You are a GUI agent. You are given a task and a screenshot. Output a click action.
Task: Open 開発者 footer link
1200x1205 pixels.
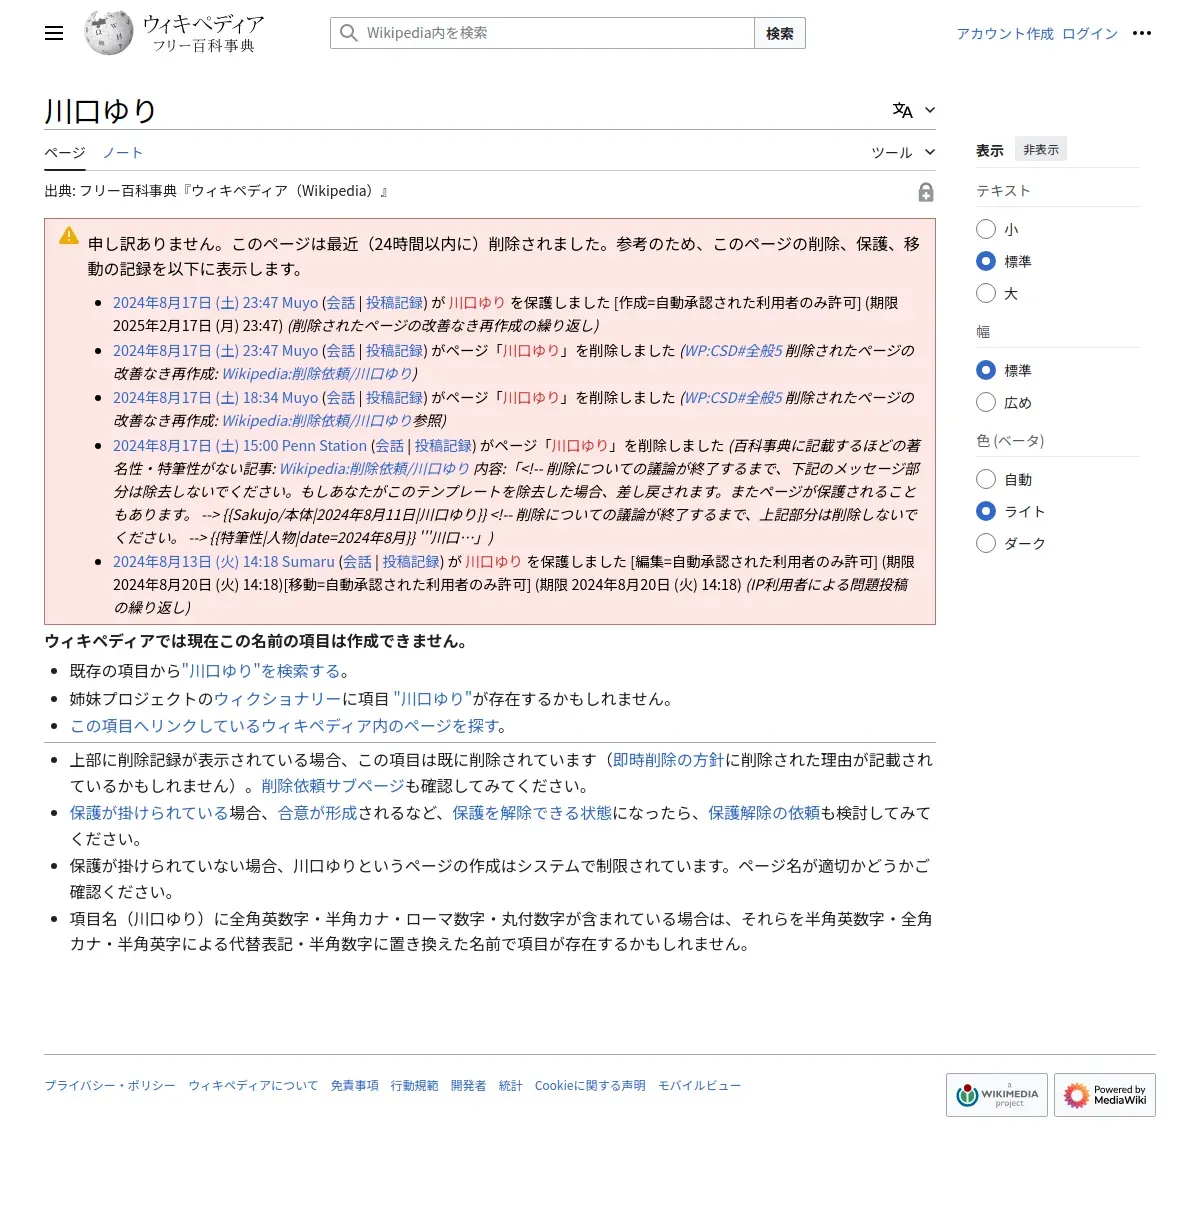click(468, 1085)
